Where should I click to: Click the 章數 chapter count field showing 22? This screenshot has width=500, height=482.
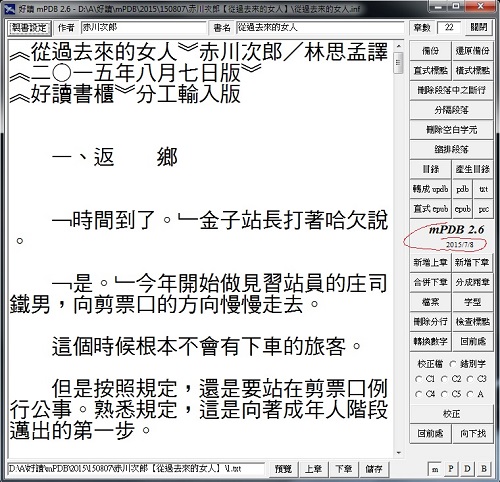click(x=449, y=28)
